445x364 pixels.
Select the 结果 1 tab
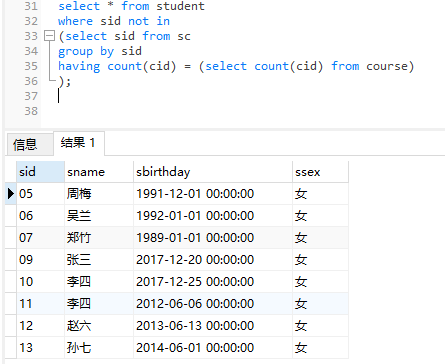click(x=79, y=143)
